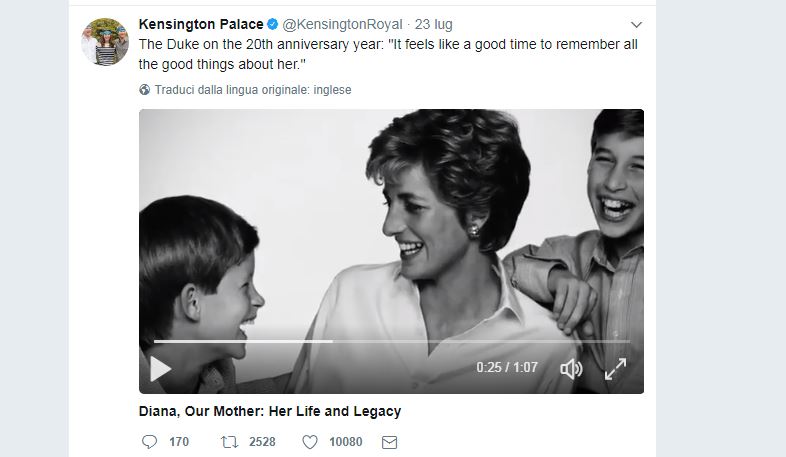The image size is (786, 457).
Task: Click the globe translate icon
Action: [145, 90]
